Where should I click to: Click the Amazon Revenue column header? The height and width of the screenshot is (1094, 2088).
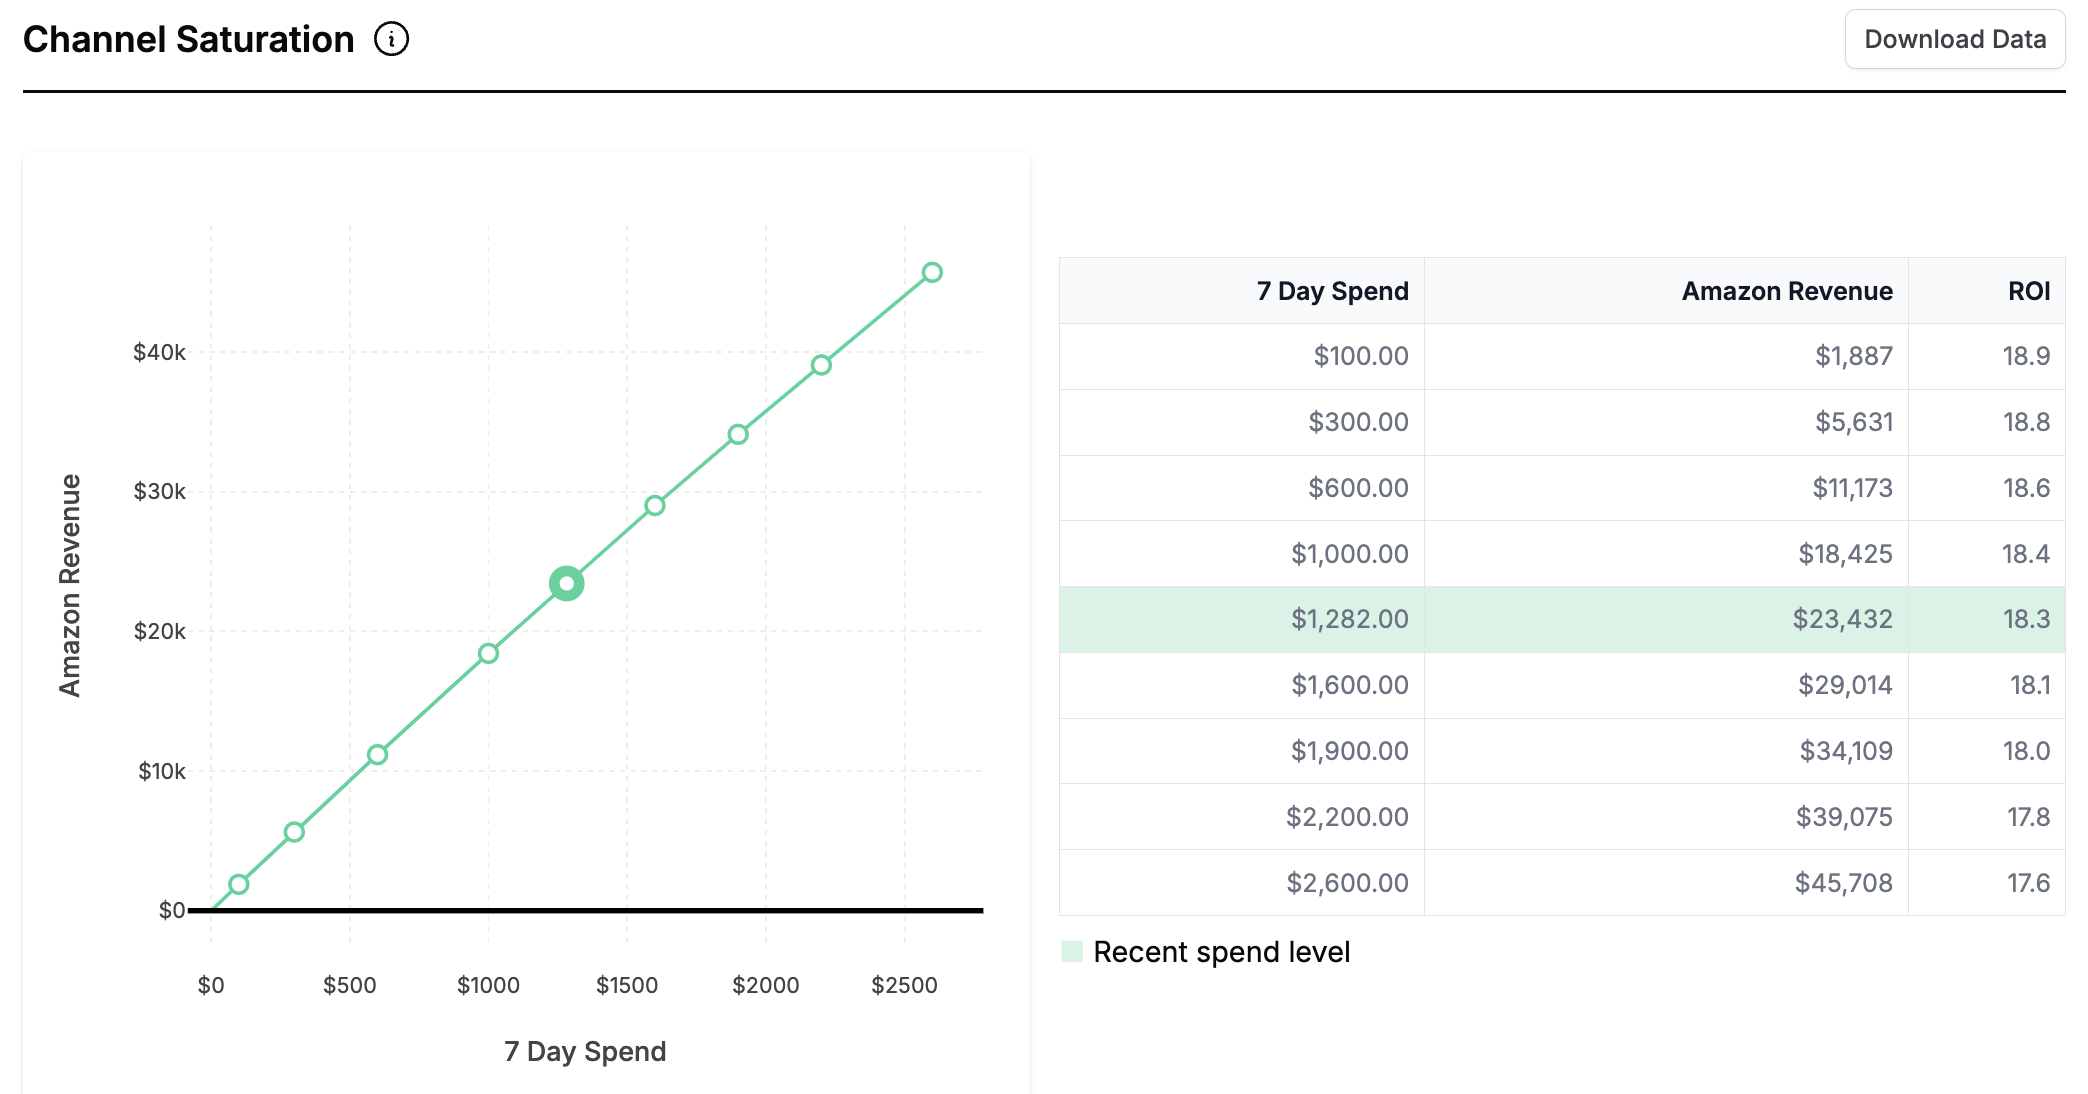1786,291
